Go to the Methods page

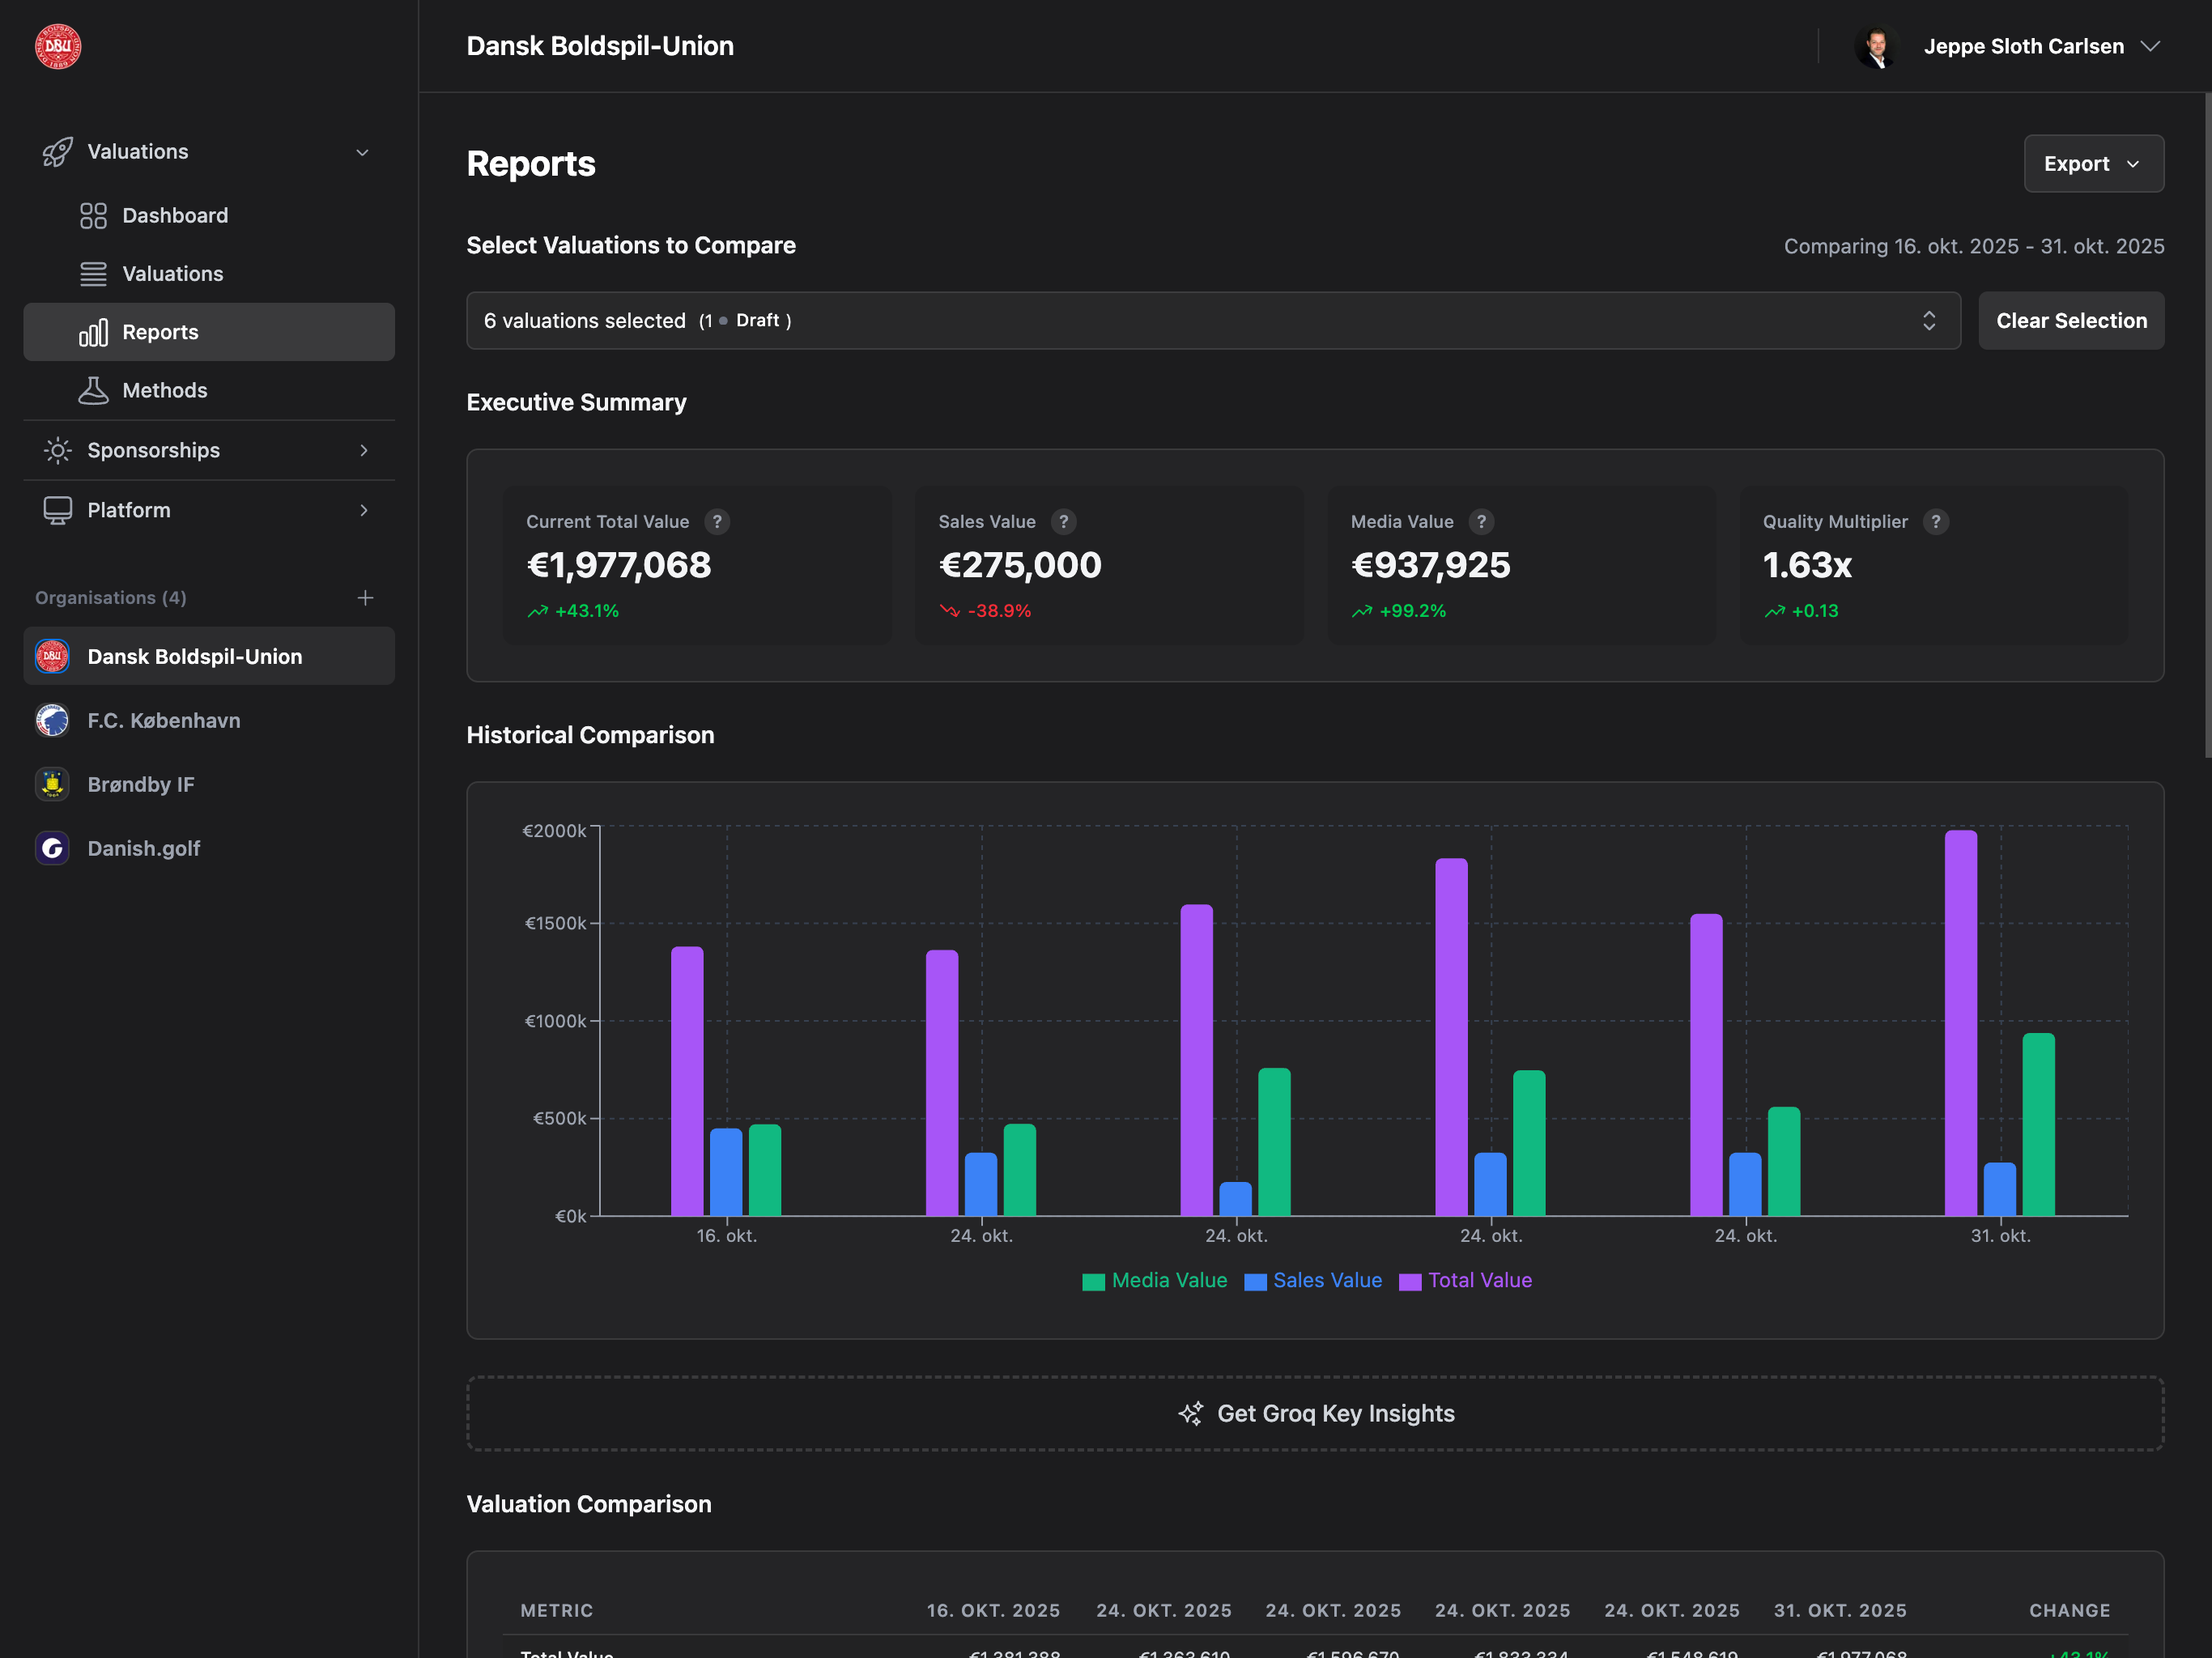pos(165,391)
